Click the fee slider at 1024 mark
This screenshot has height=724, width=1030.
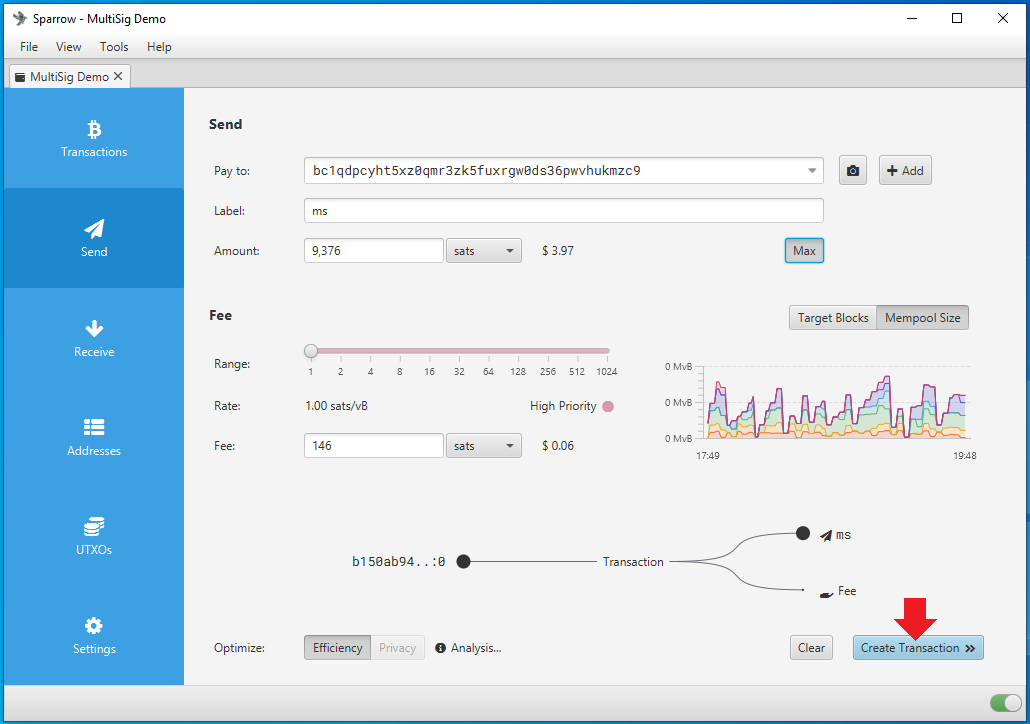[607, 351]
